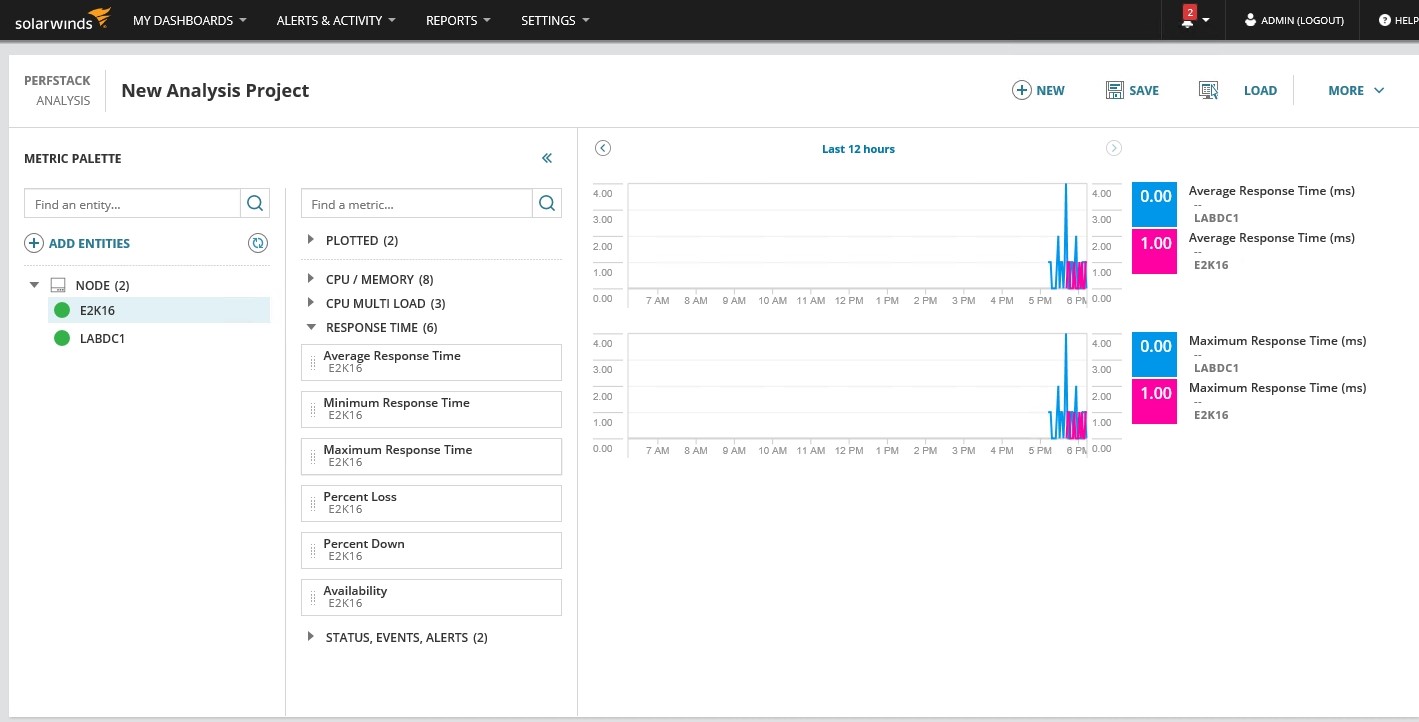Collapse the RESPONSE TIME group
The width and height of the screenshot is (1419, 722).
(x=311, y=327)
